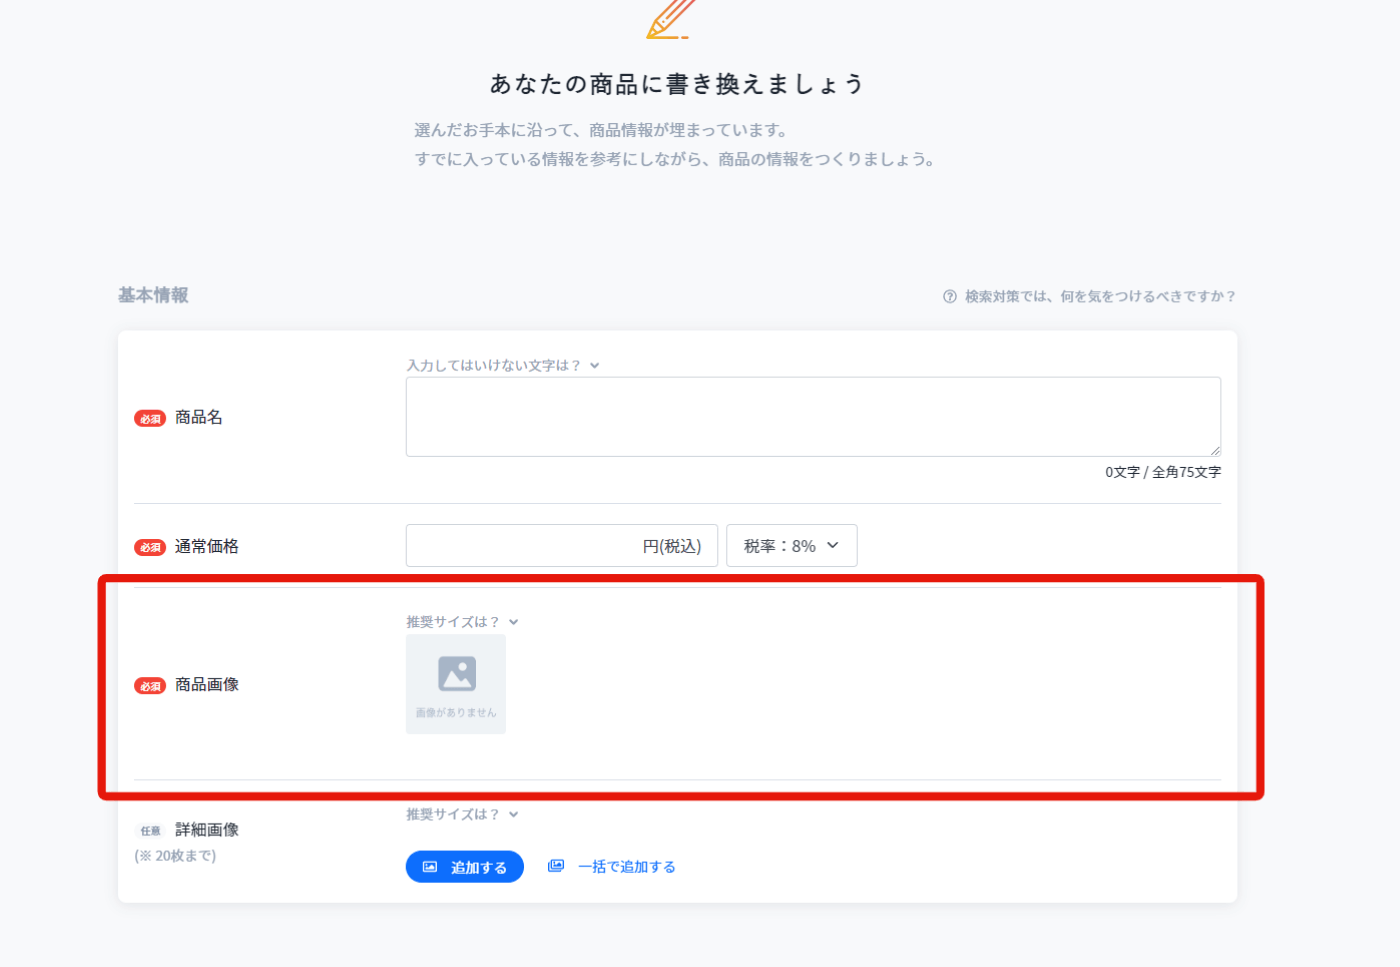Expand 入力してはいけない文字は？ hint
Viewport: 1400px width, 967px height.
click(x=503, y=366)
